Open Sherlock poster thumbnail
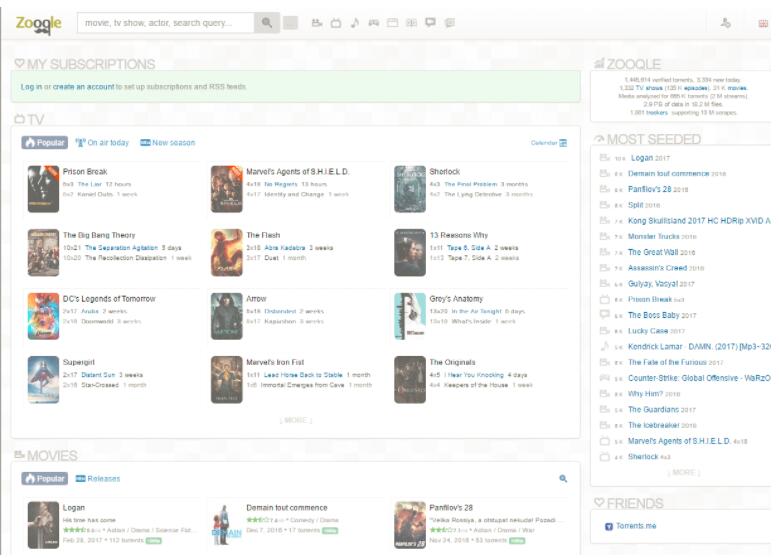Viewport: 779px width, 558px height. (x=410, y=189)
